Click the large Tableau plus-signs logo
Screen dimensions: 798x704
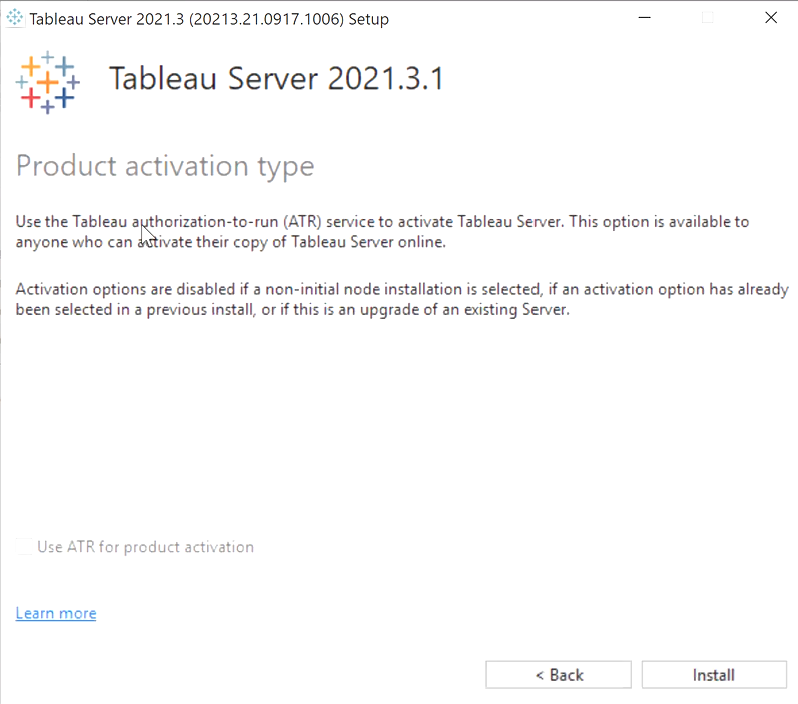pos(47,82)
